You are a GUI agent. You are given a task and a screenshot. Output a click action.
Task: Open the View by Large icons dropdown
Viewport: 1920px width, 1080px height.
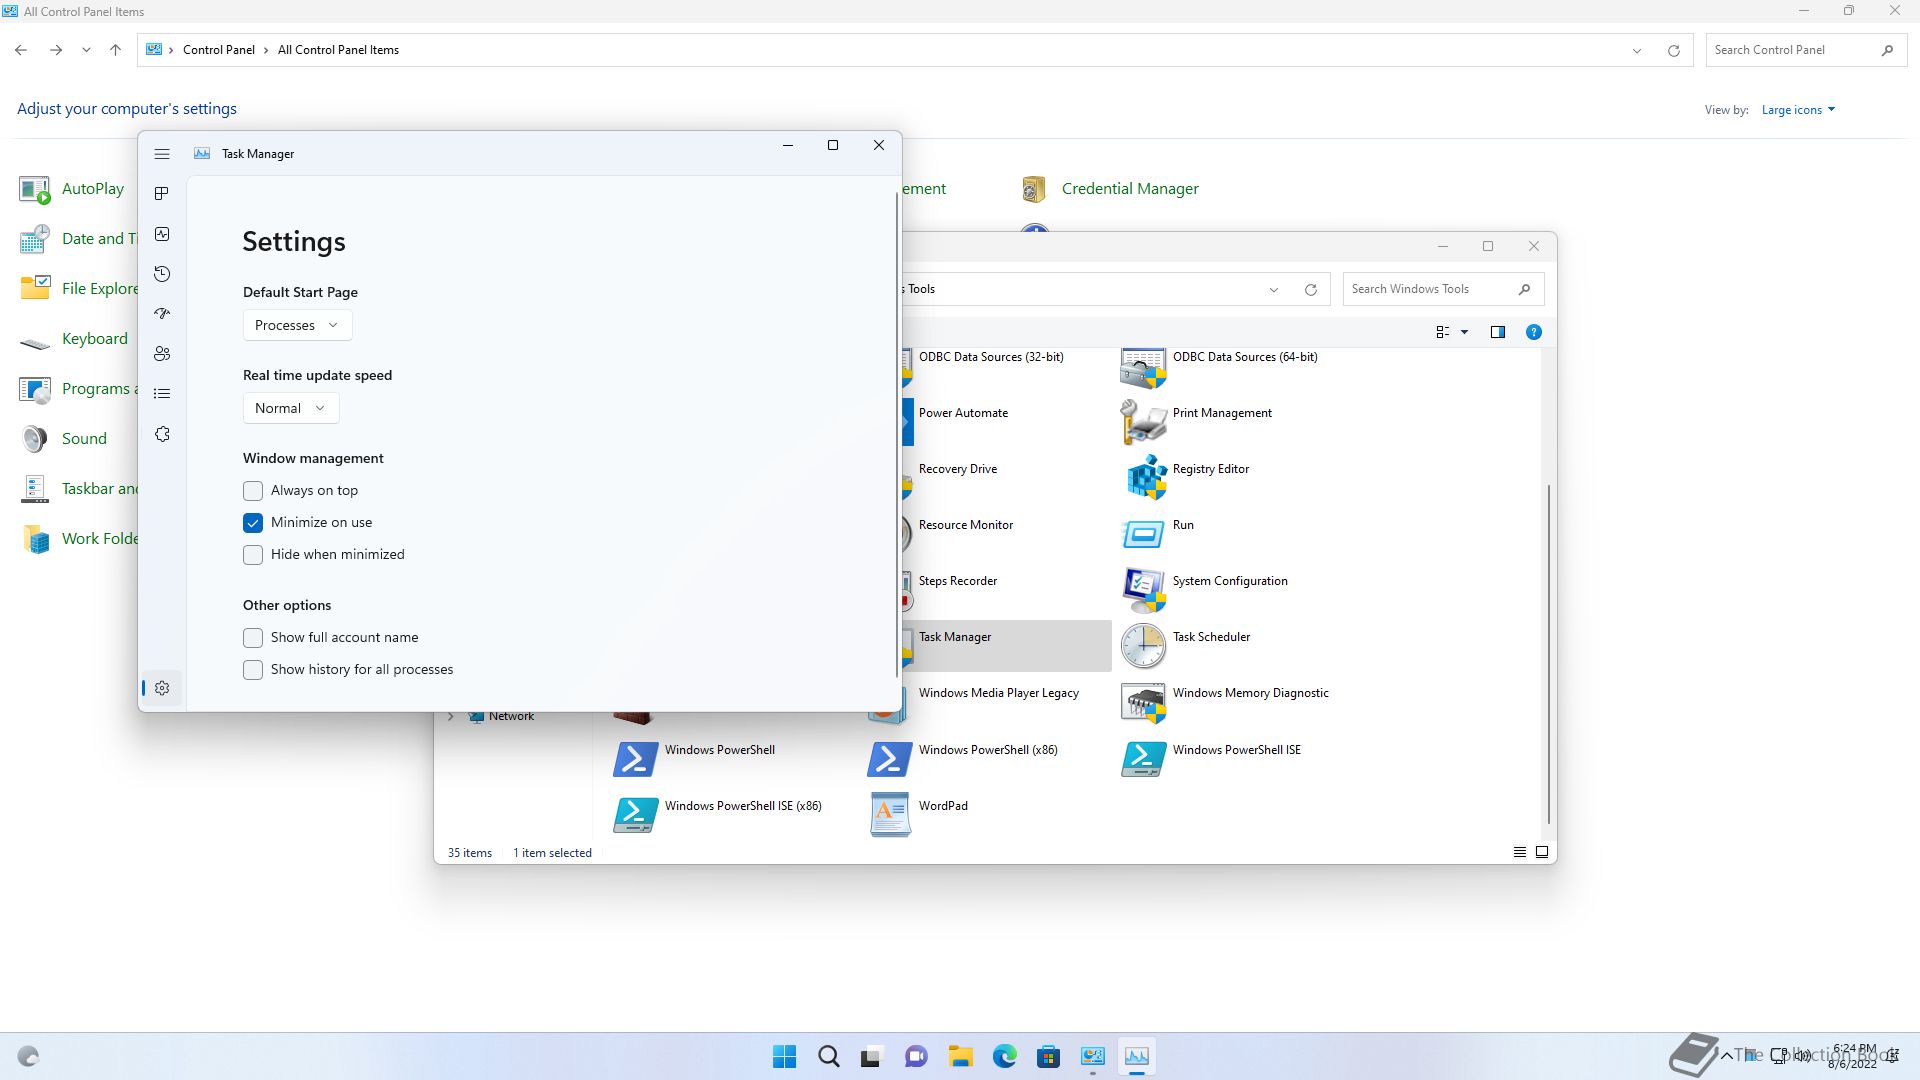(x=1798, y=110)
